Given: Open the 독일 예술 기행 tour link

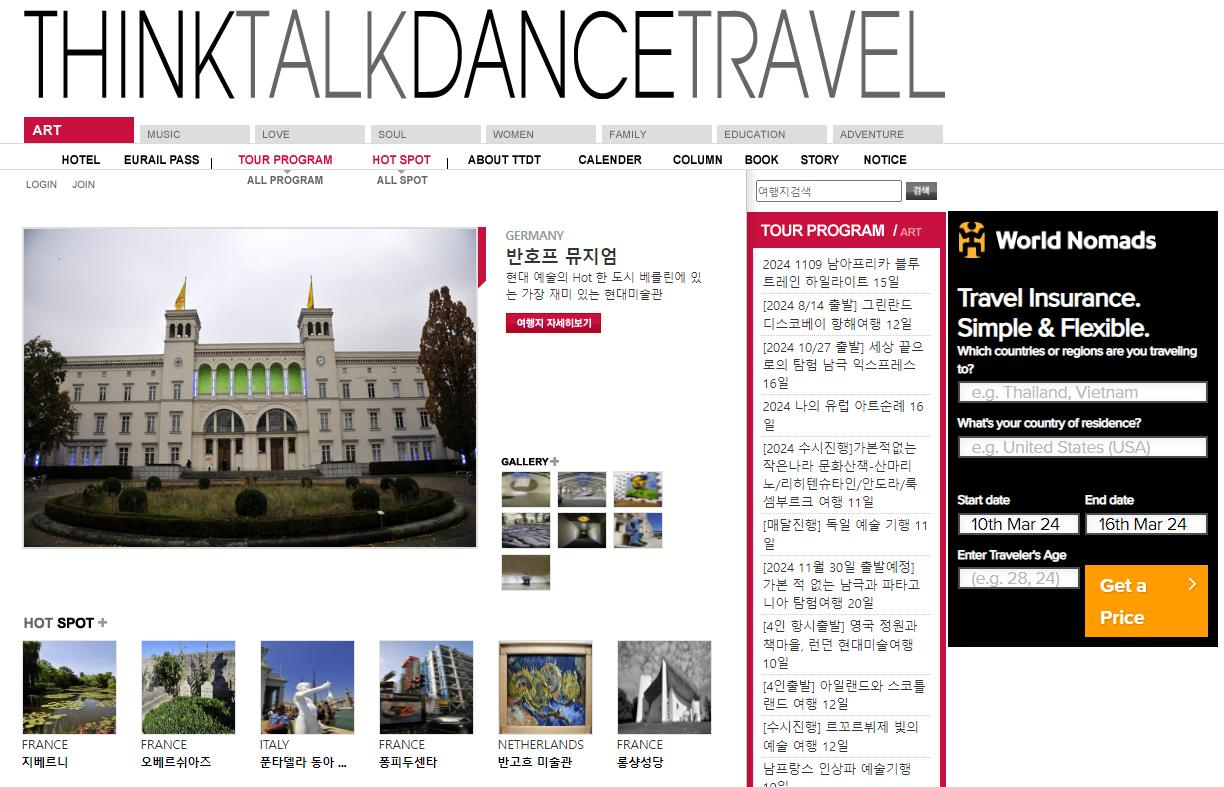Looking at the screenshot, I should [x=844, y=534].
